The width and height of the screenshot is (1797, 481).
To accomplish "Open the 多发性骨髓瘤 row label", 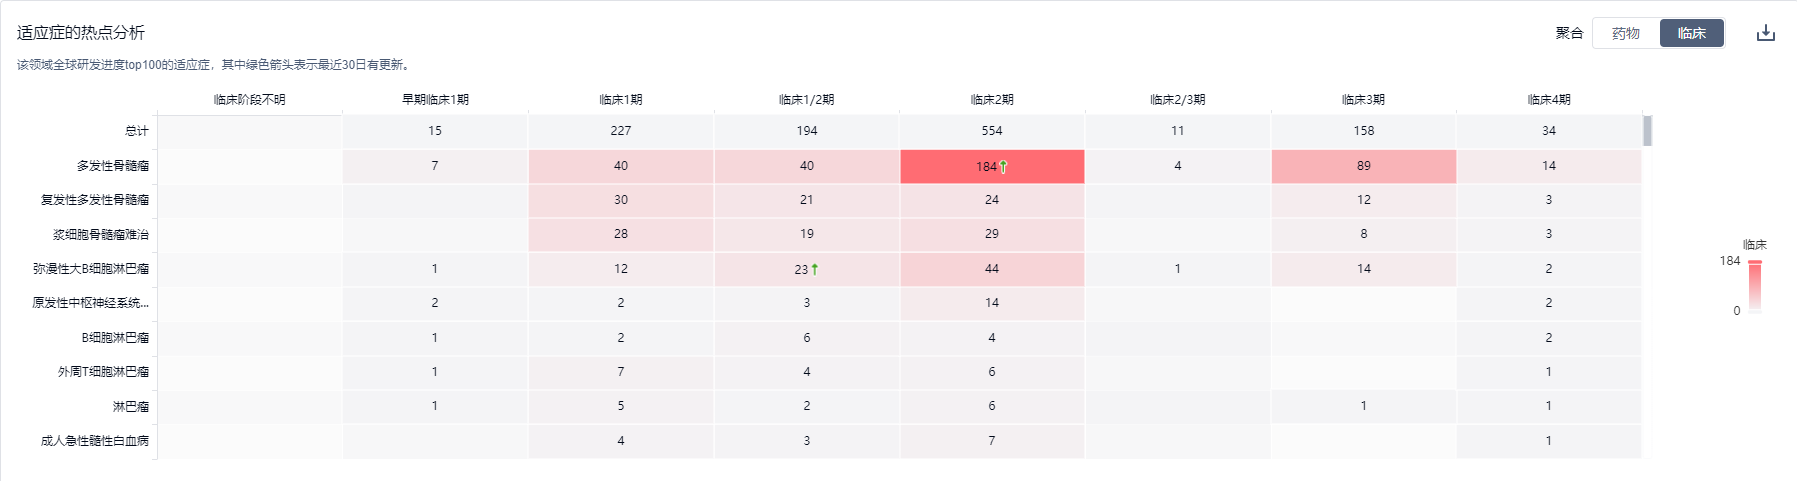I will pyautogui.click(x=113, y=166).
